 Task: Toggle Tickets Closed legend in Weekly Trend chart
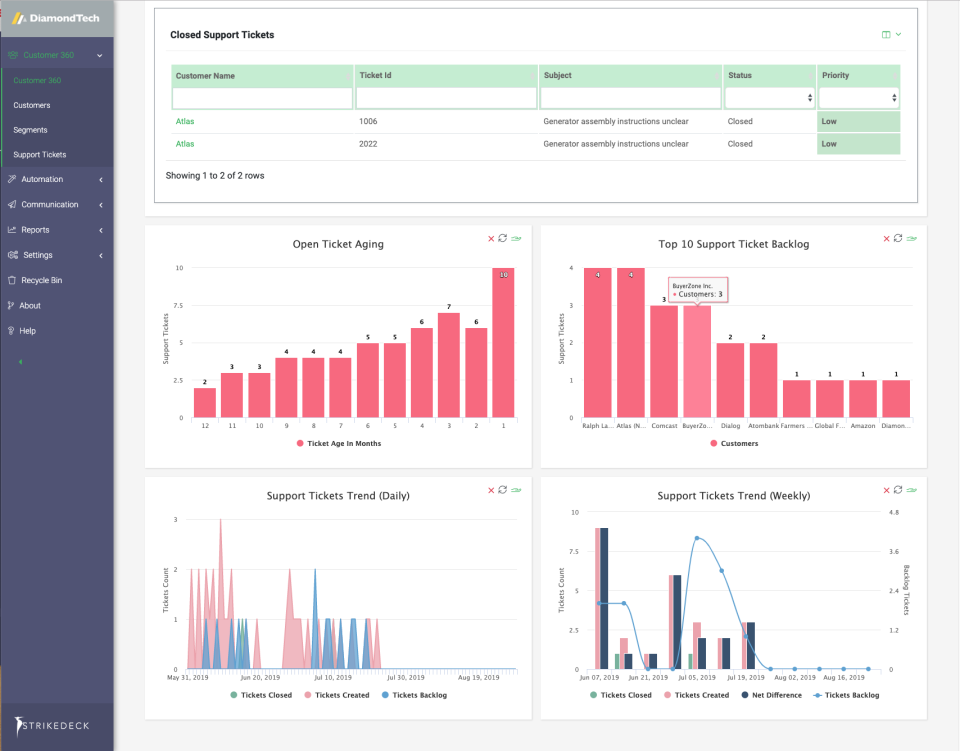coord(621,695)
